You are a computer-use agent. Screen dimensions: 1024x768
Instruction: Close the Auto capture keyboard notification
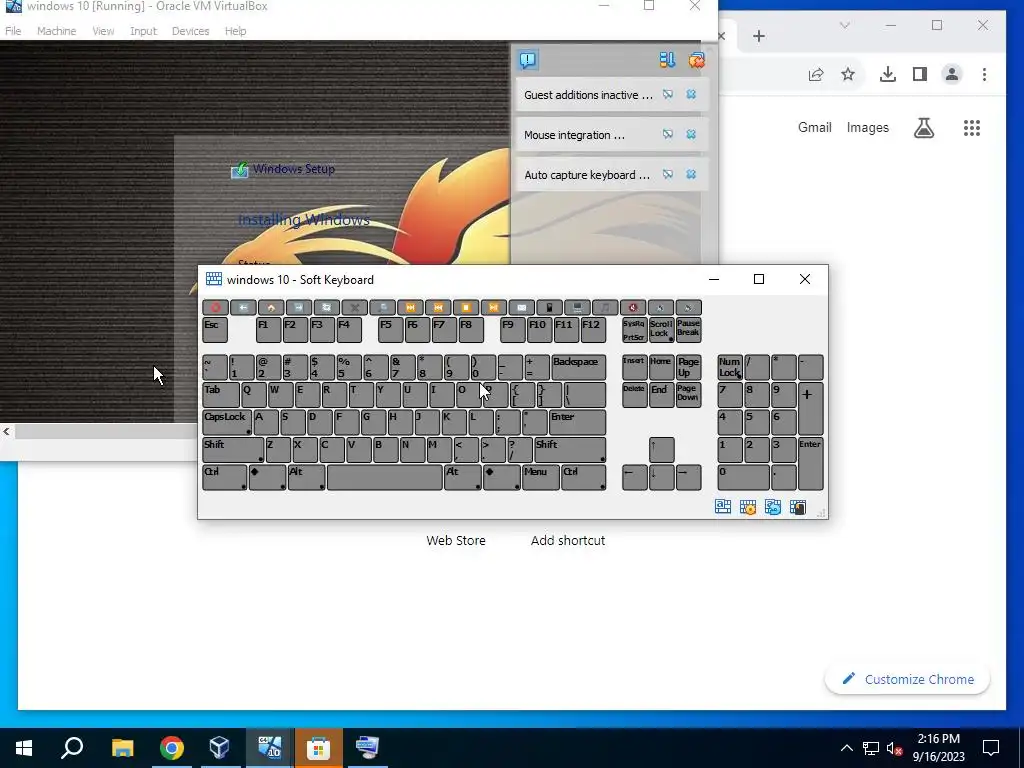(x=691, y=174)
